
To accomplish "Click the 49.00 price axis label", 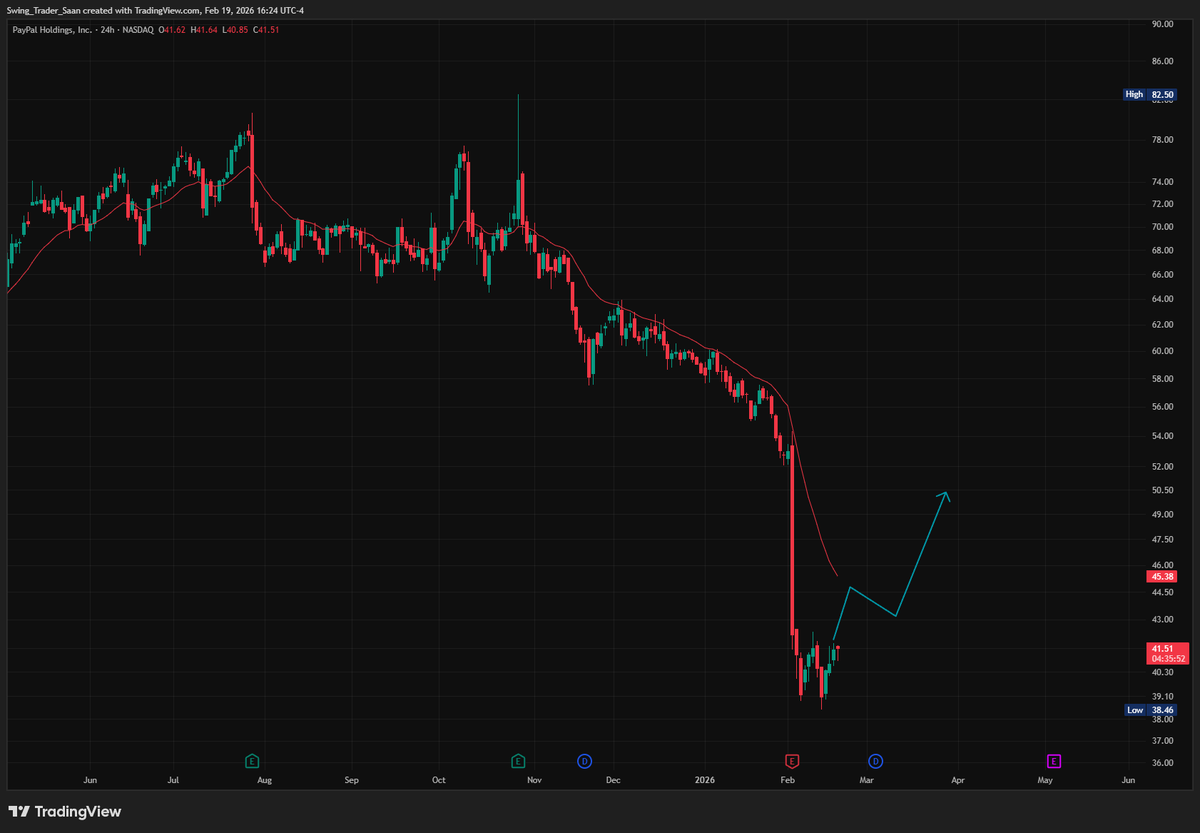I will (1162, 515).
